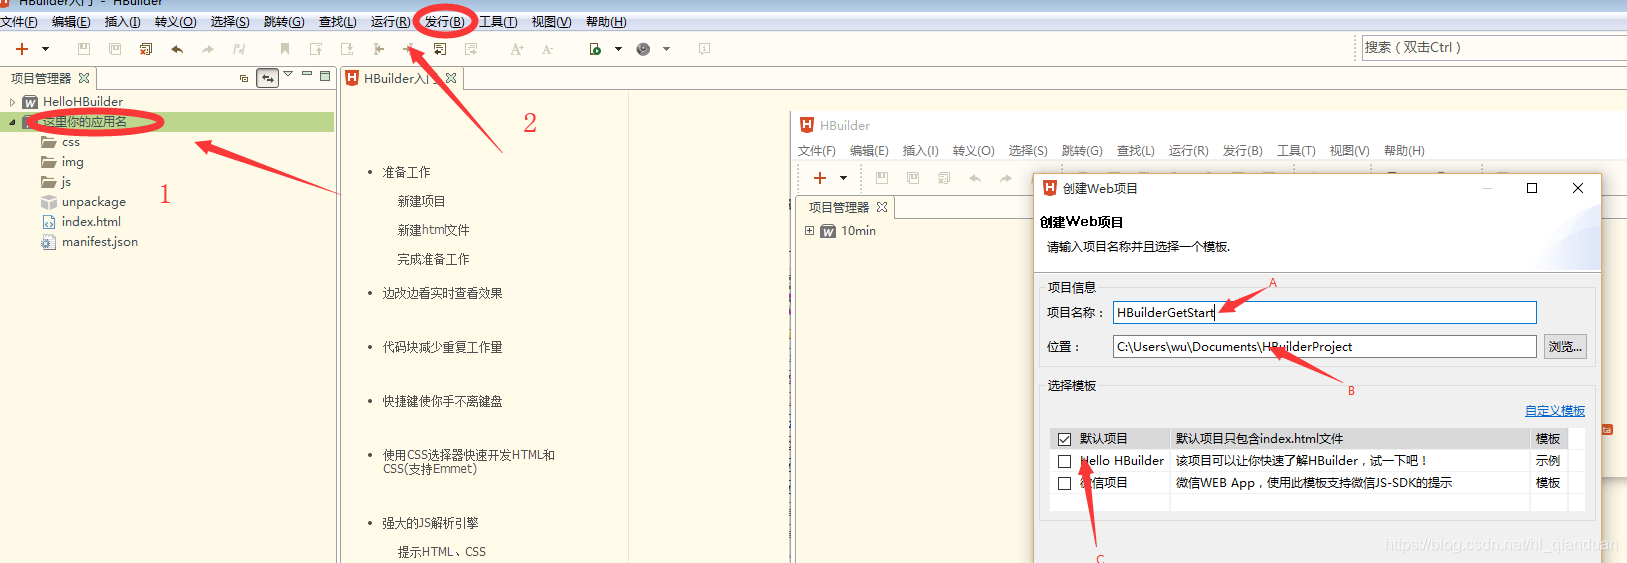Open the 帮助(H) menu in main menu bar

click(606, 22)
